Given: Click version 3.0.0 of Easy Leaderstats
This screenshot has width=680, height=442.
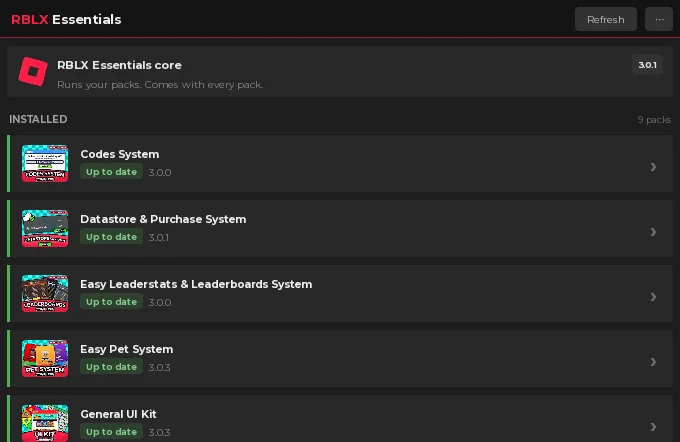Looking at the screenshot, I should click(160, 302).
